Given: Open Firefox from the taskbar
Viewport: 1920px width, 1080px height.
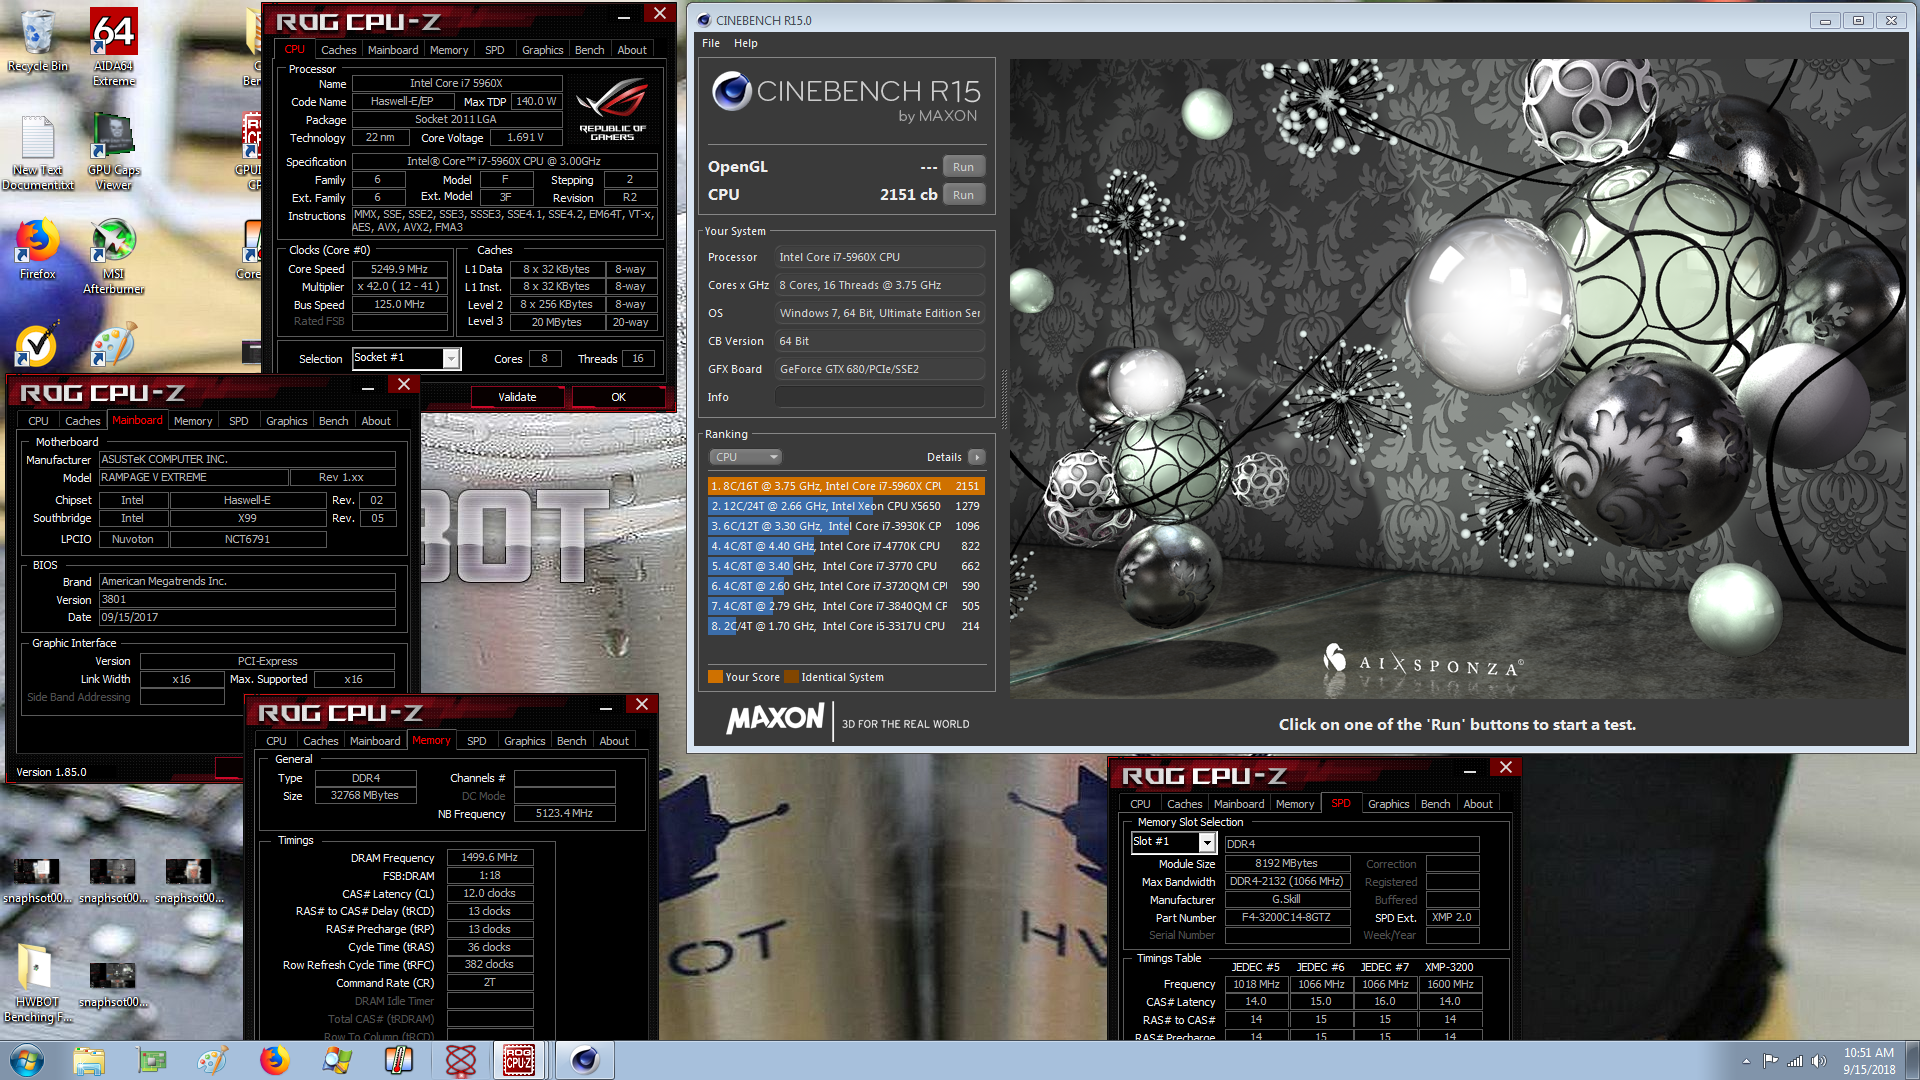Looking at the screenshot, I should (275, 1060).
